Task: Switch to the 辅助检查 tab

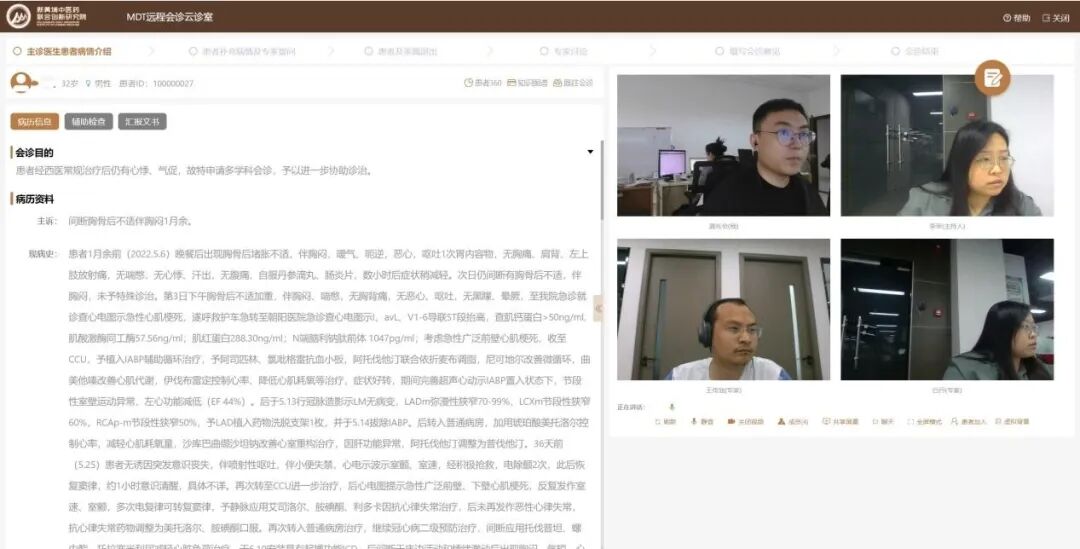Action: [89, 121]
